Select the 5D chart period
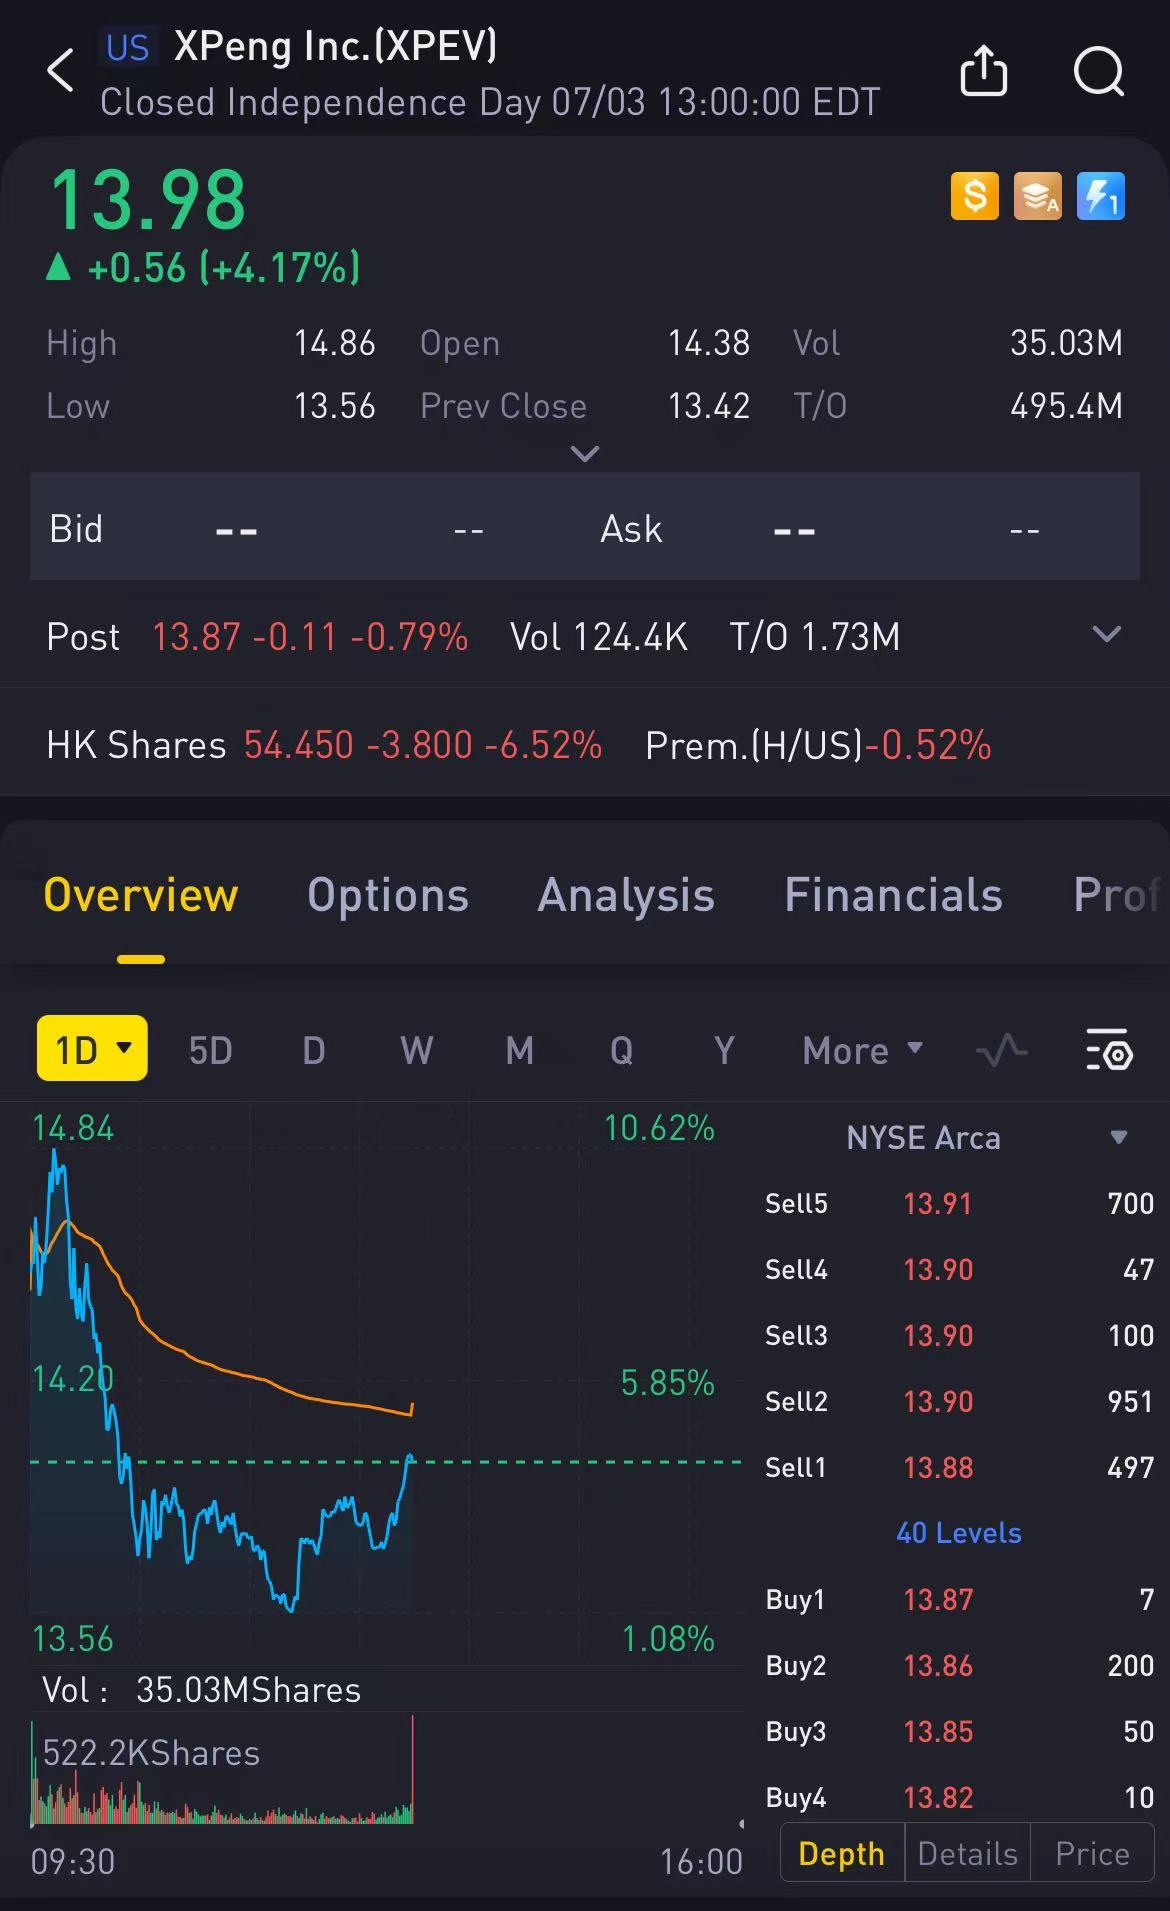Screen dimensions: 1170x1911 click(210, 1051)
